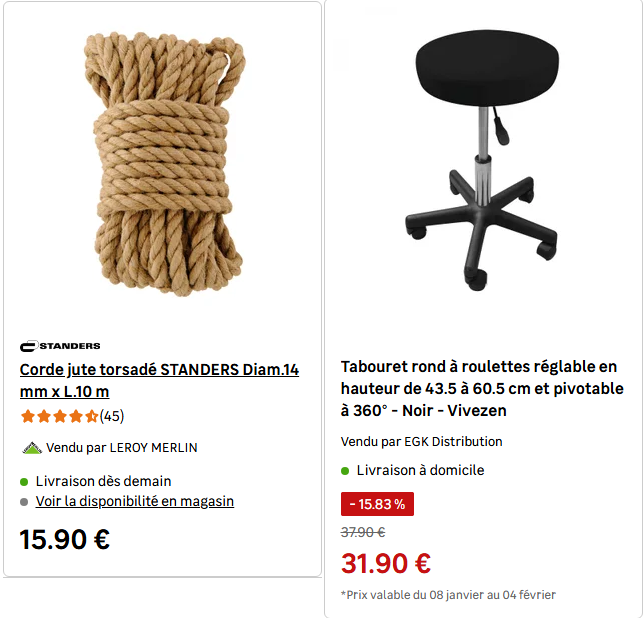This screenshot has height=624, width=643.
Task: Click the 'Livraison dès demain' delivery label
Action: point(103,481)
